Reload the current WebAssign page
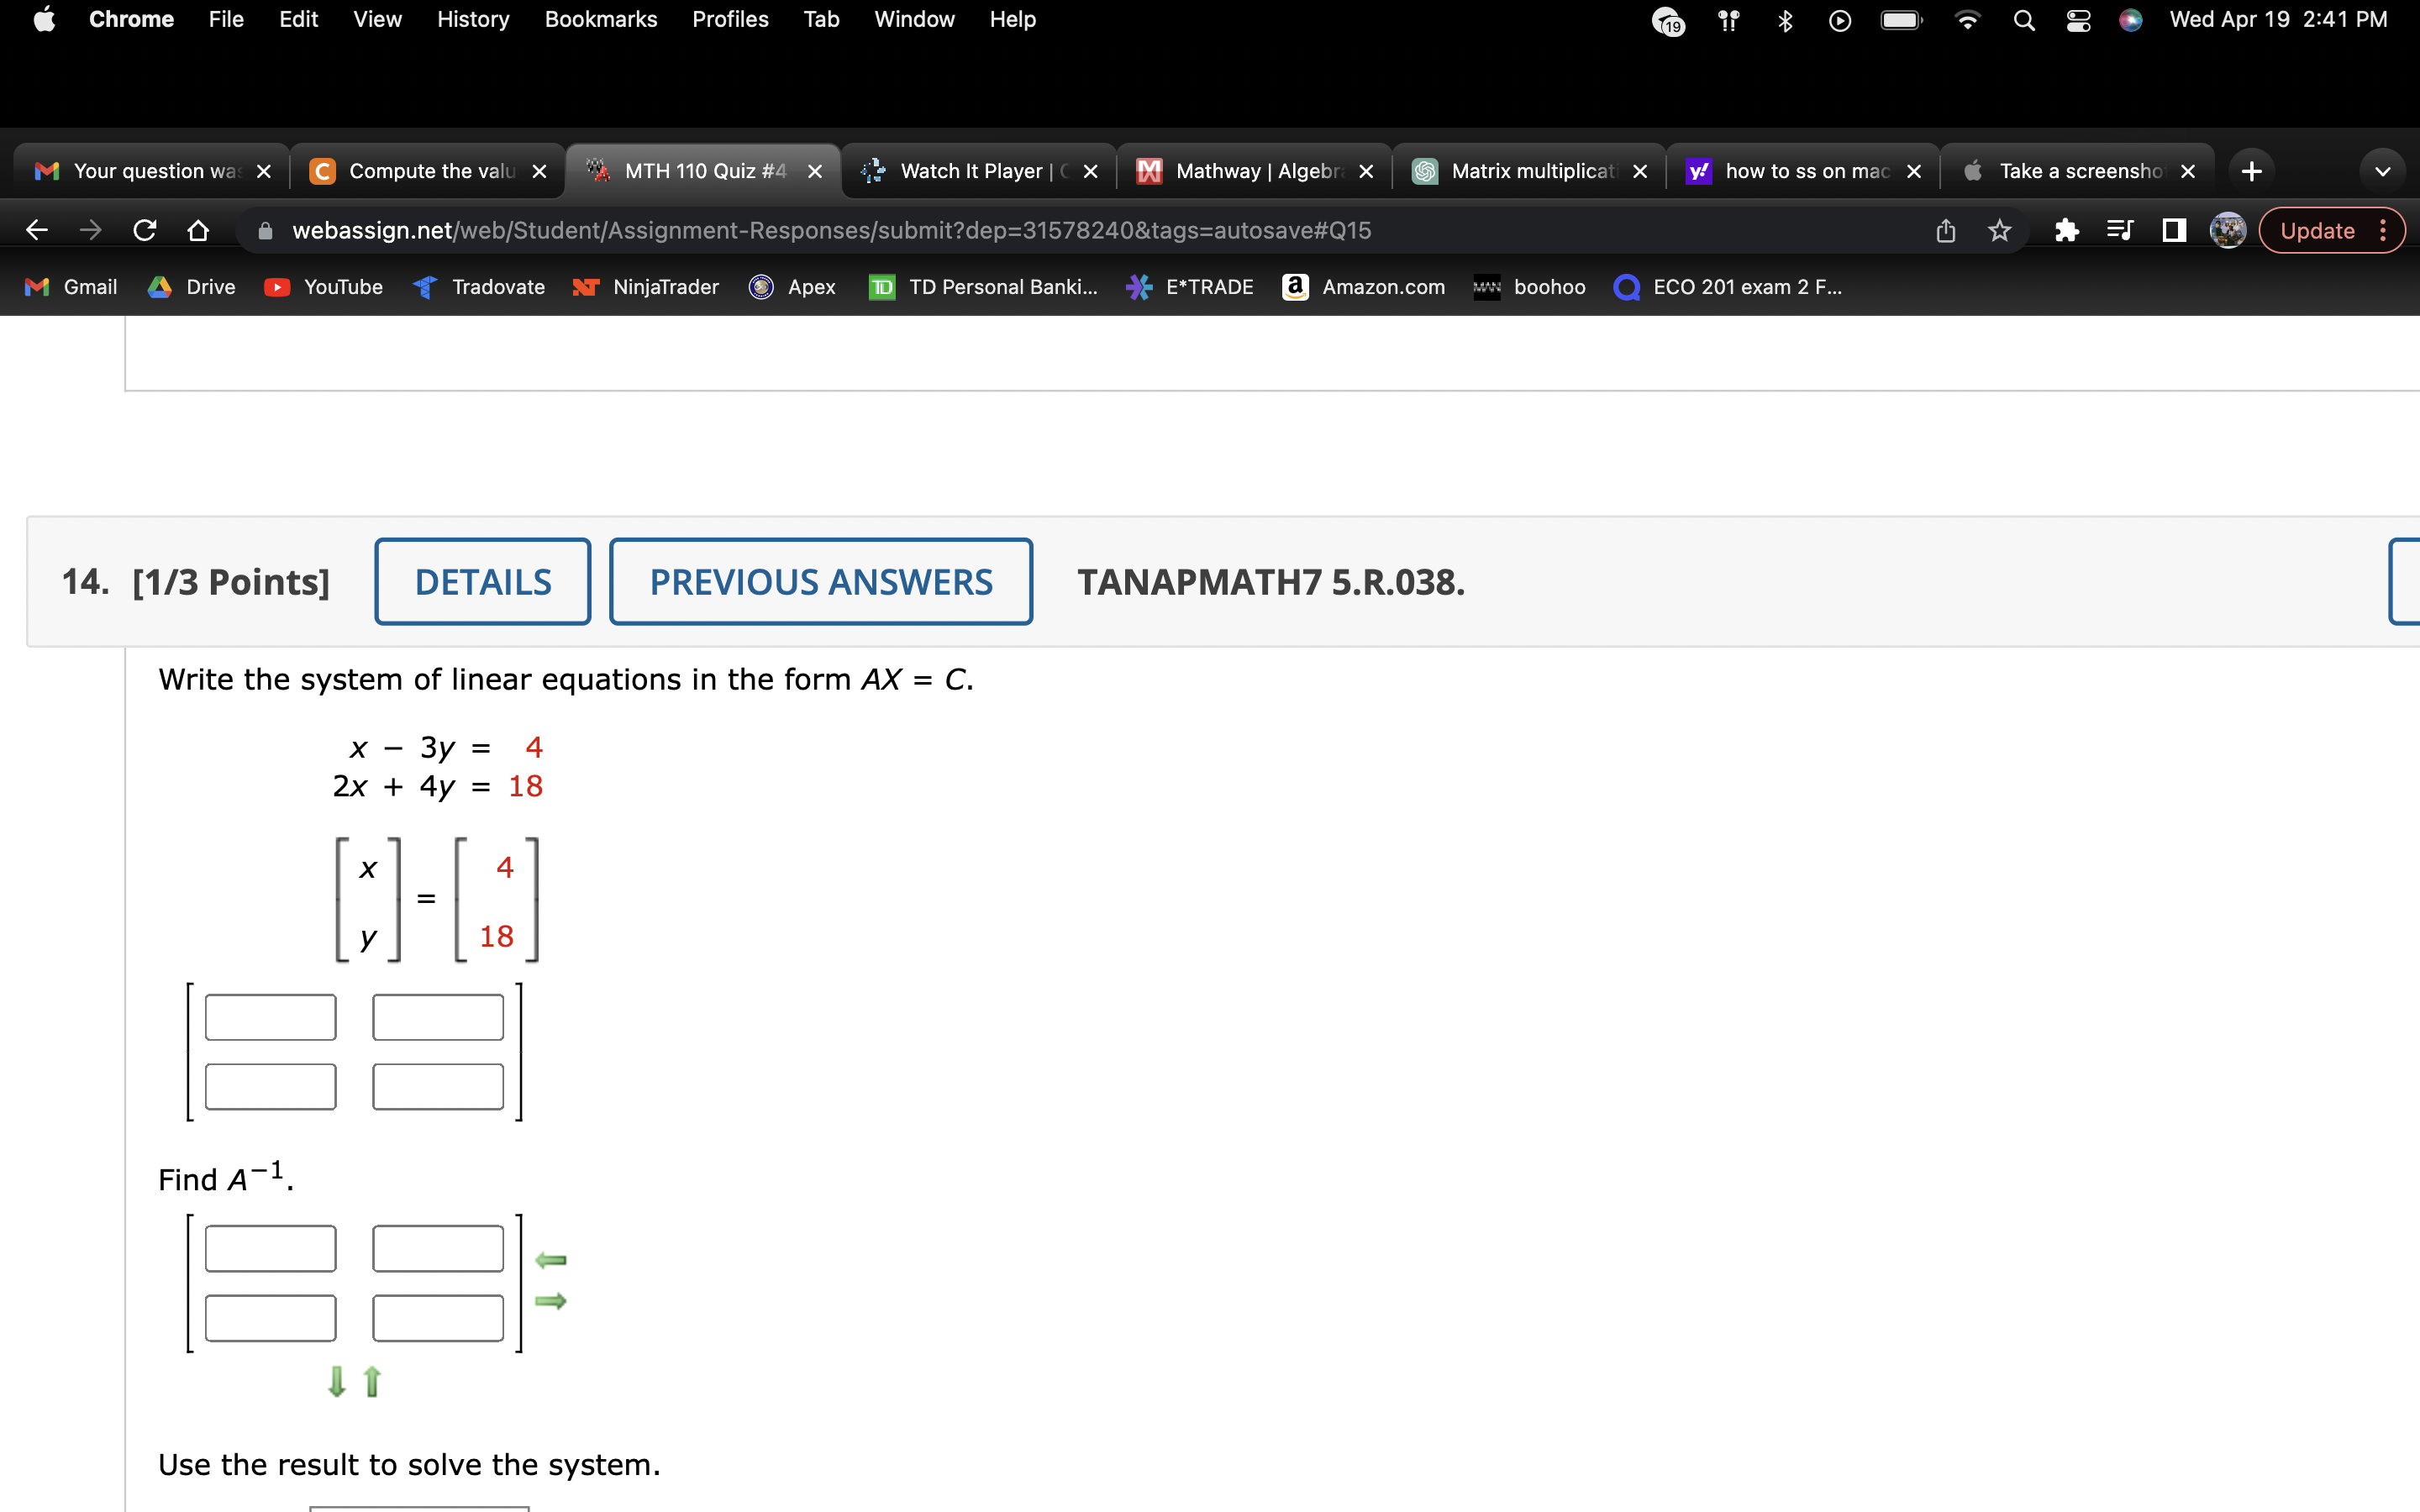The height and width of the screenshot is (1512, 2420). (145, 230)
